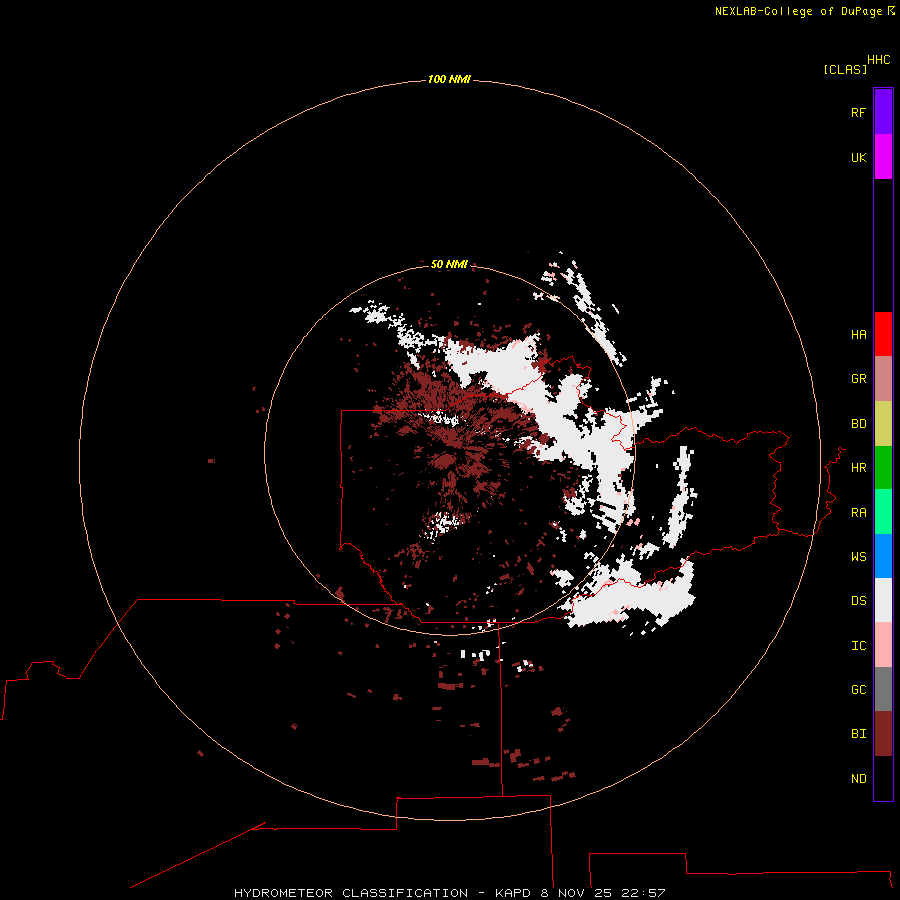Click the HR legend label
900x900 pixels.
tap(859, 468)
